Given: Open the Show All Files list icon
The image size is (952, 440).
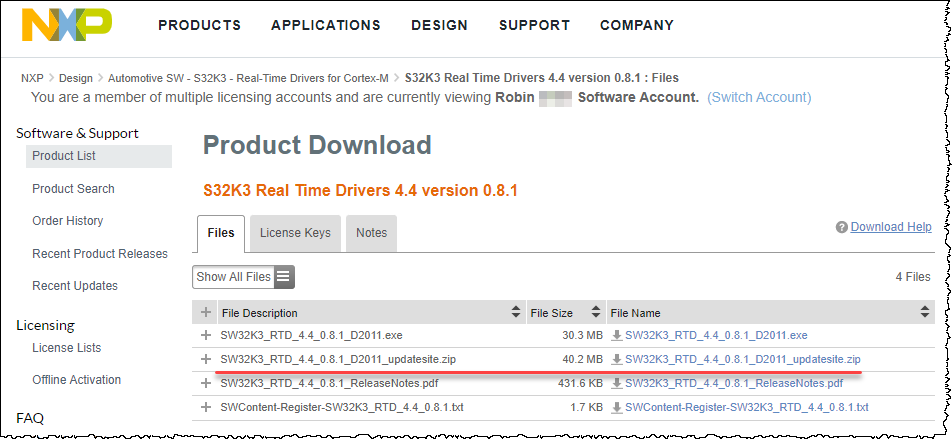Looking at the screenshot, I should pyautogui.click(x=284, y=277).
